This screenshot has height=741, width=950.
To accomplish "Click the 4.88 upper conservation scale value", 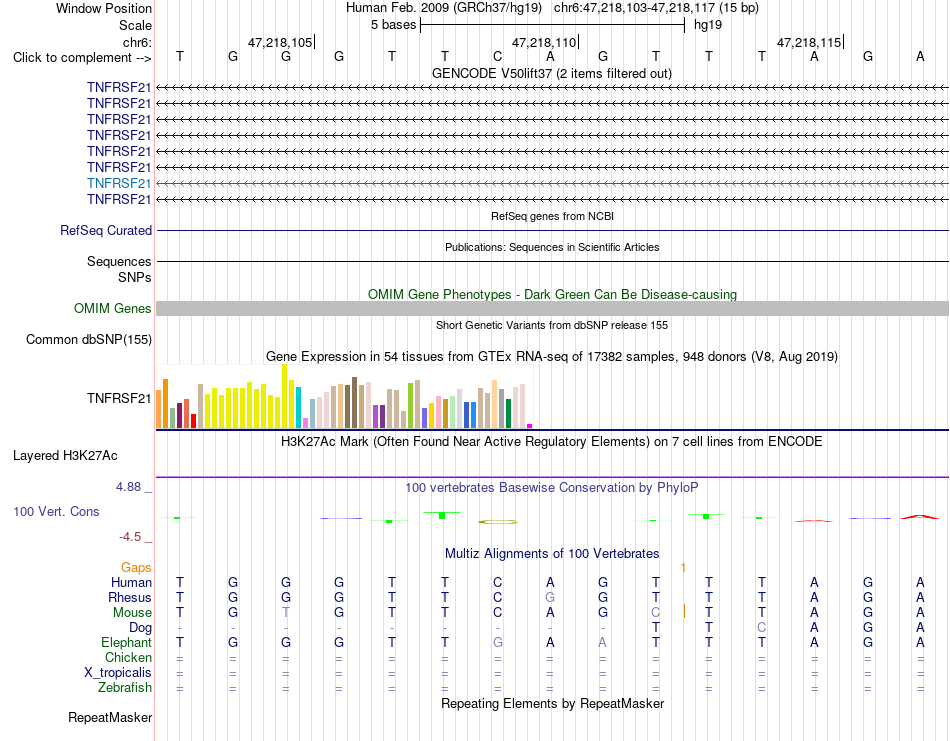I will [x=128, y=487].
